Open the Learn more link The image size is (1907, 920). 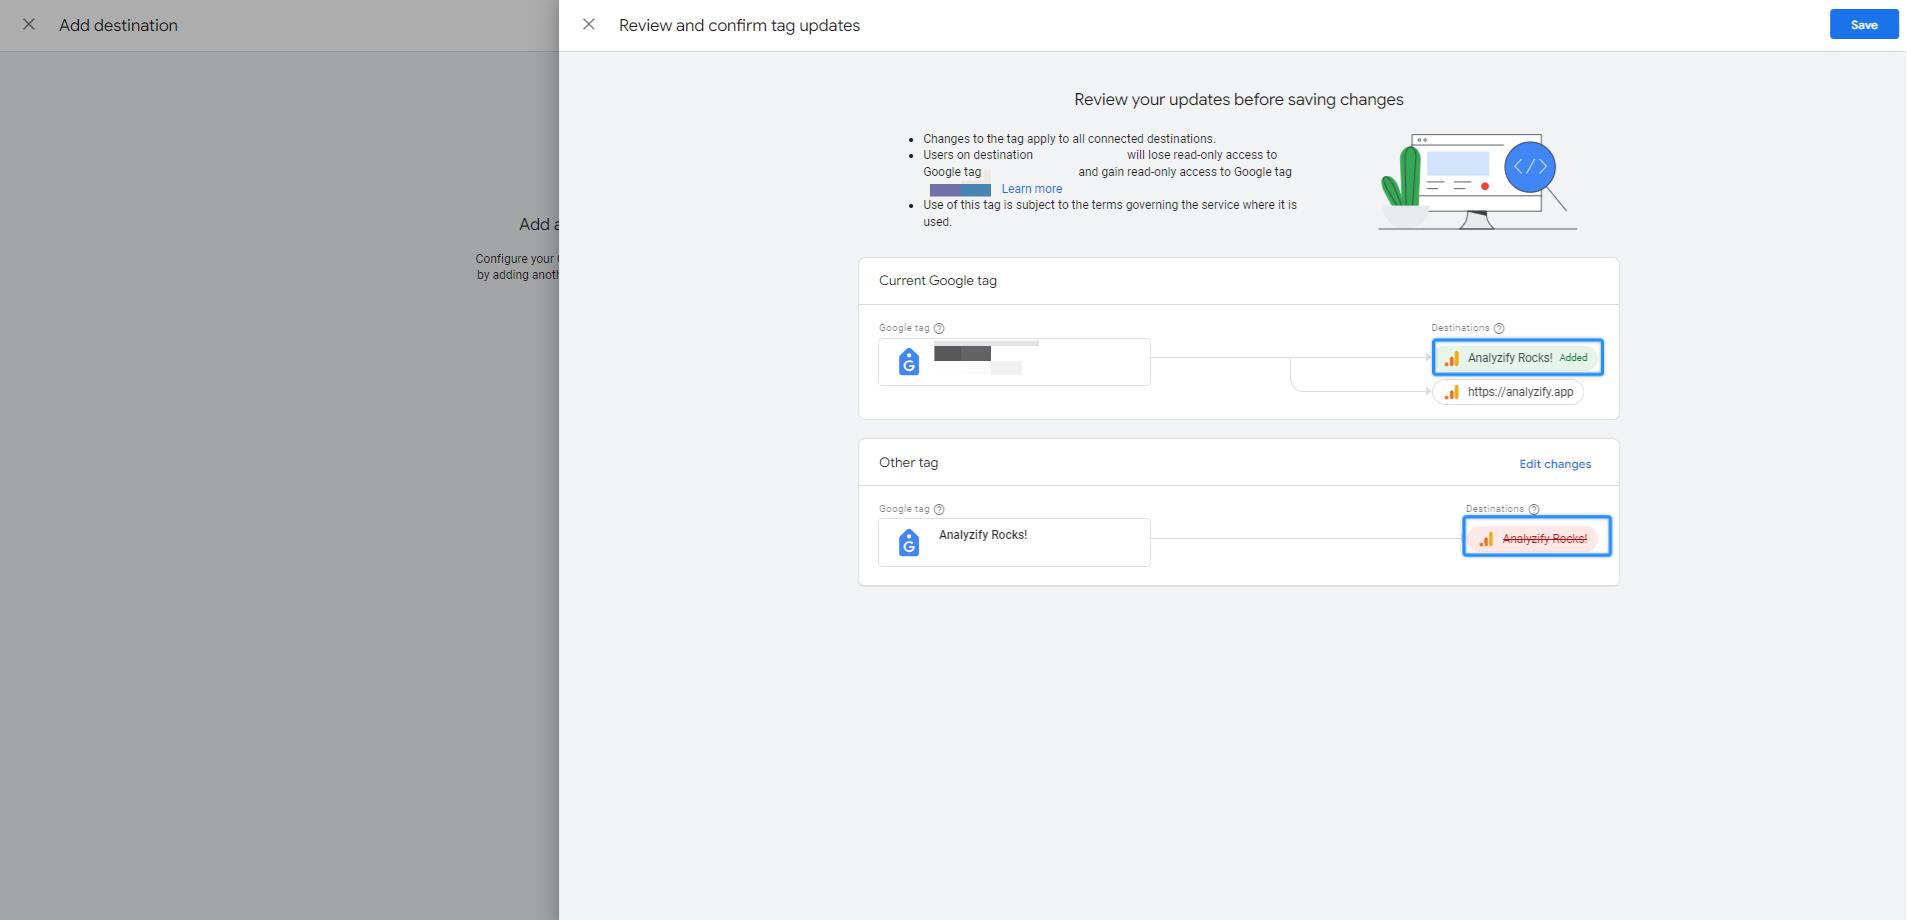[x=1031, y=189]
